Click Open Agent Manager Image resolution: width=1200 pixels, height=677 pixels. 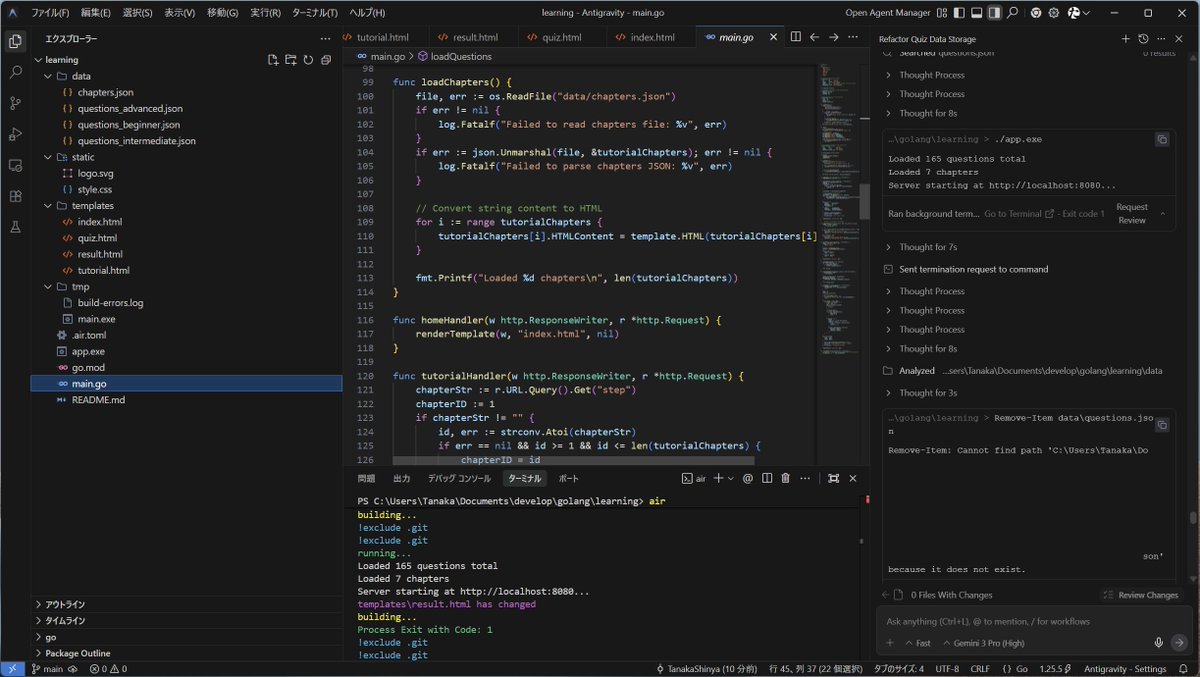point(888,13)
